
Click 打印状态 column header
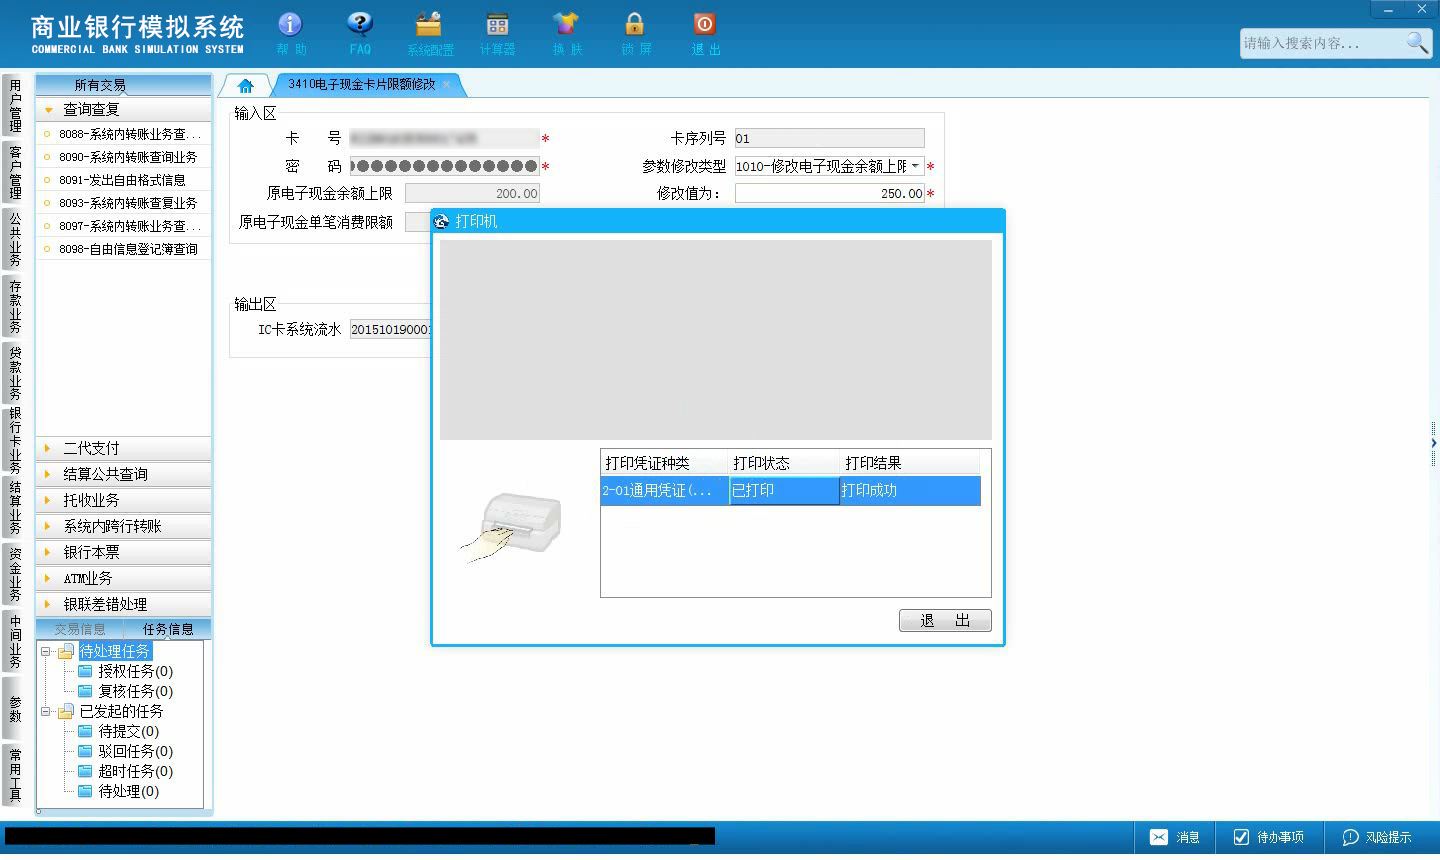[784, 463]
